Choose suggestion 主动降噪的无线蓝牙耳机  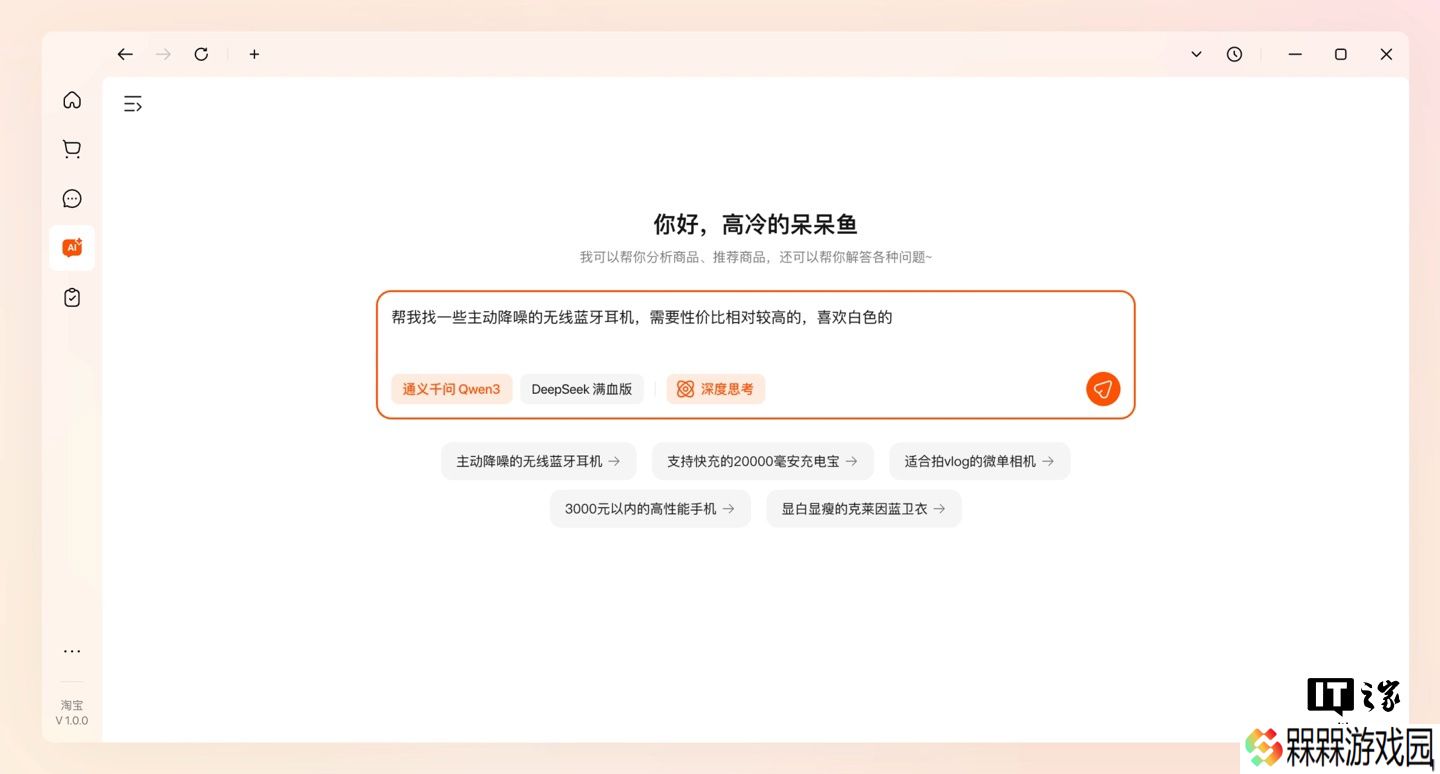538,461
